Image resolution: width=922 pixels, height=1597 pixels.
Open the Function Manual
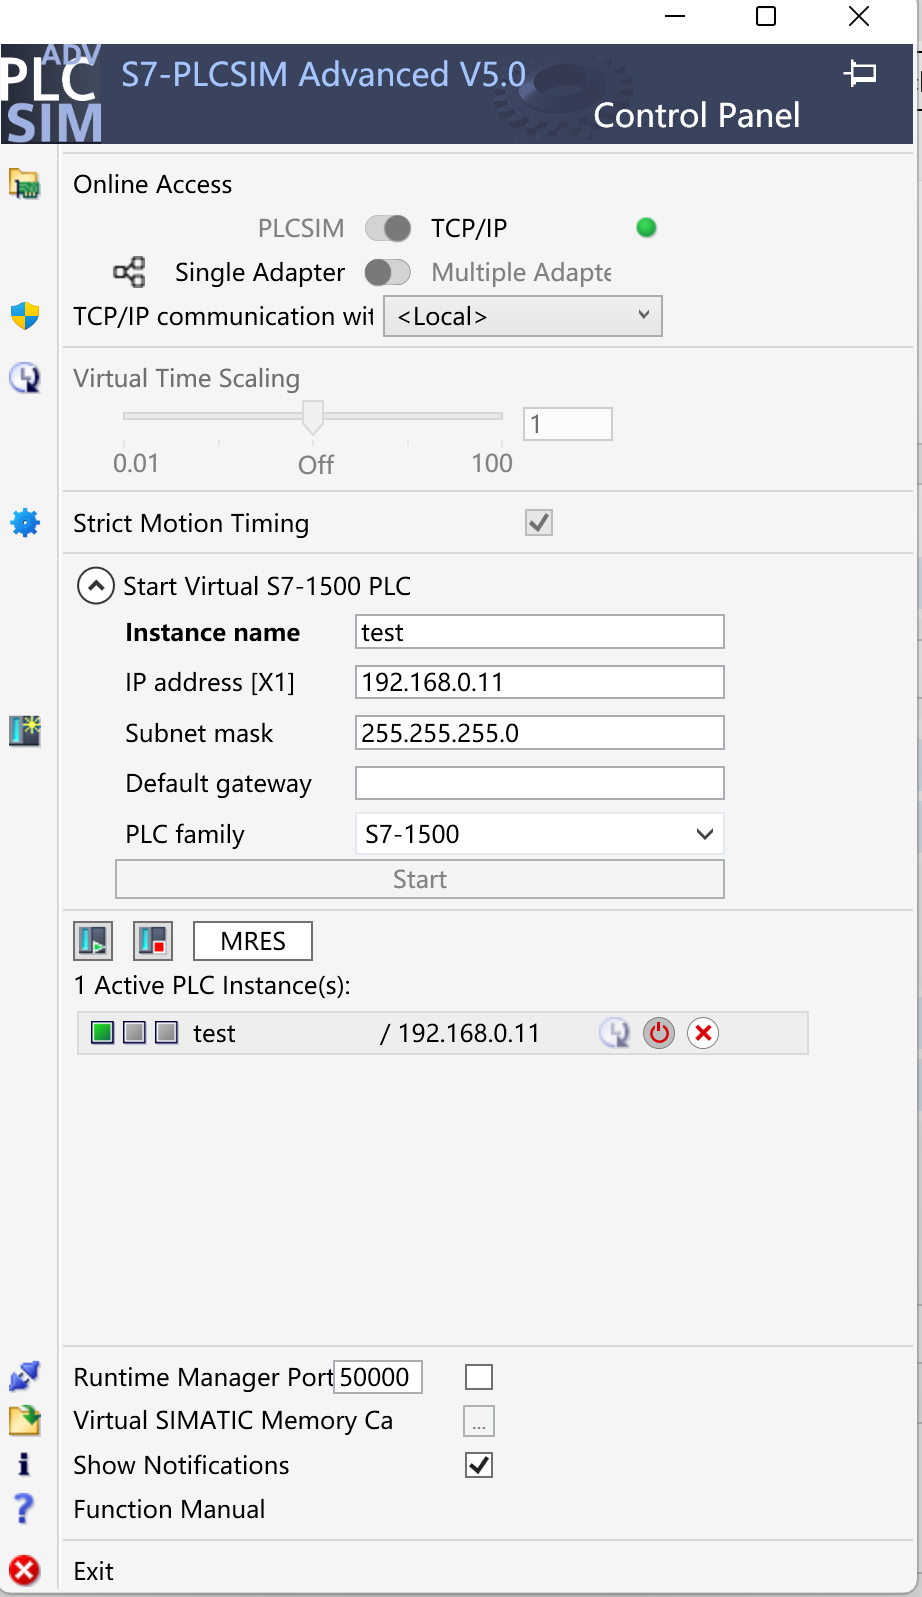[x=169, y=1509]
